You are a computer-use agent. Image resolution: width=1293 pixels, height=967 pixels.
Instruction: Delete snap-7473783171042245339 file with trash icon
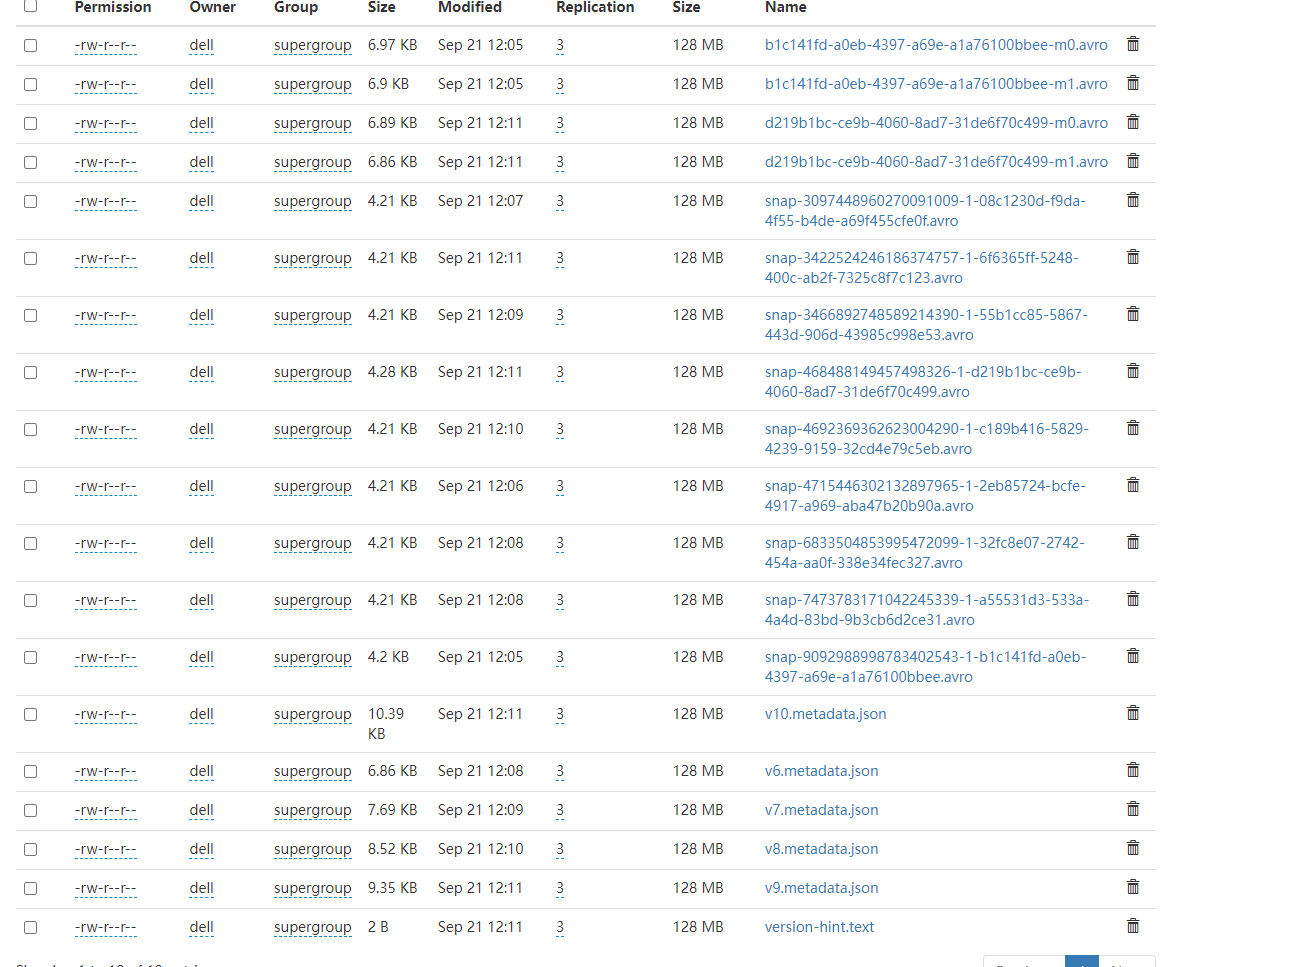point(1133,599)
